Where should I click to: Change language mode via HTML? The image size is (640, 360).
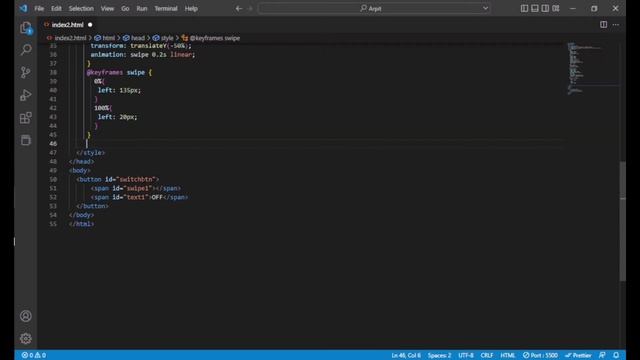(x=508, y=355)
